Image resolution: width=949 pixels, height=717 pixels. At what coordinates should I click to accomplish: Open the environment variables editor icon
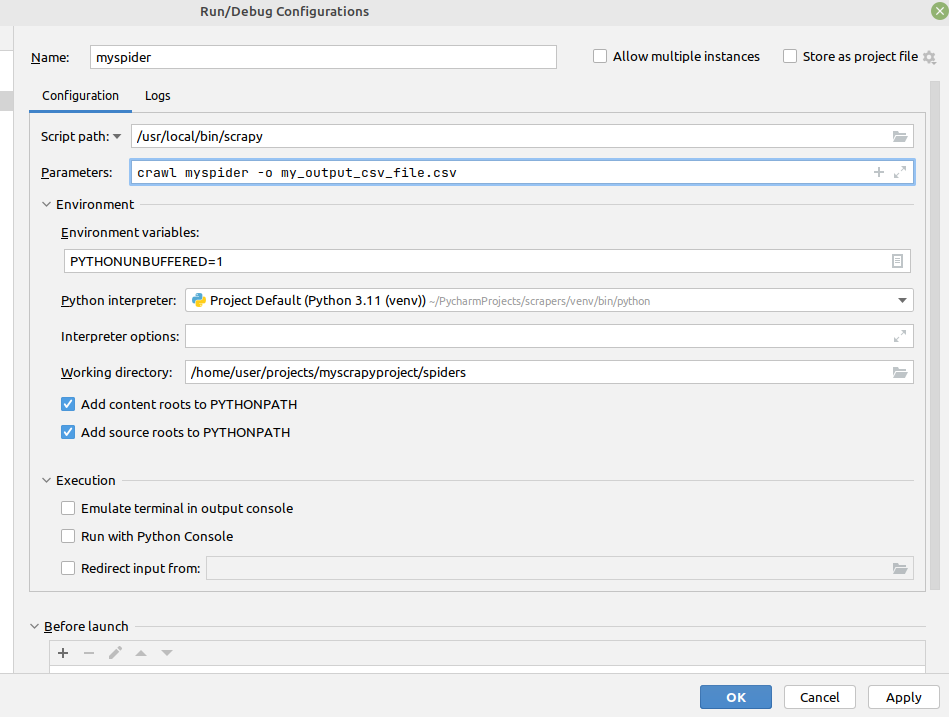(x=897, y=261)
